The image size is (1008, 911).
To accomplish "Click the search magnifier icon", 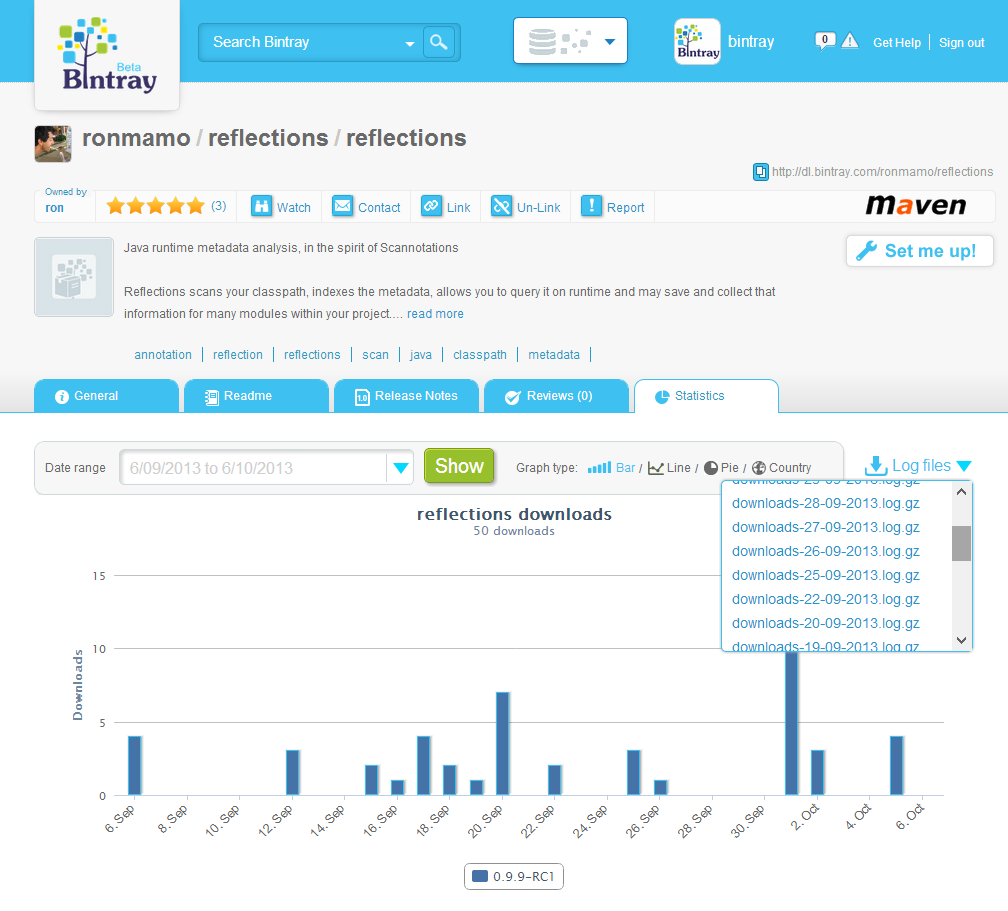I will coord(438,42).
